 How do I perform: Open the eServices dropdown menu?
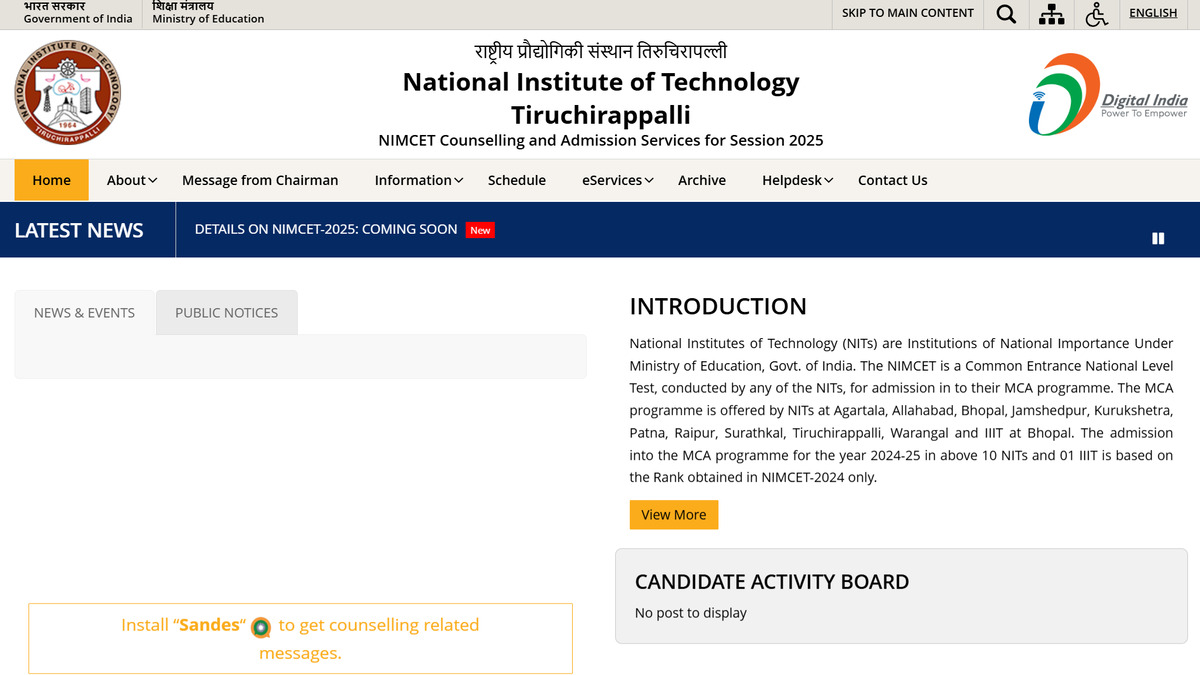pos(617,180)
